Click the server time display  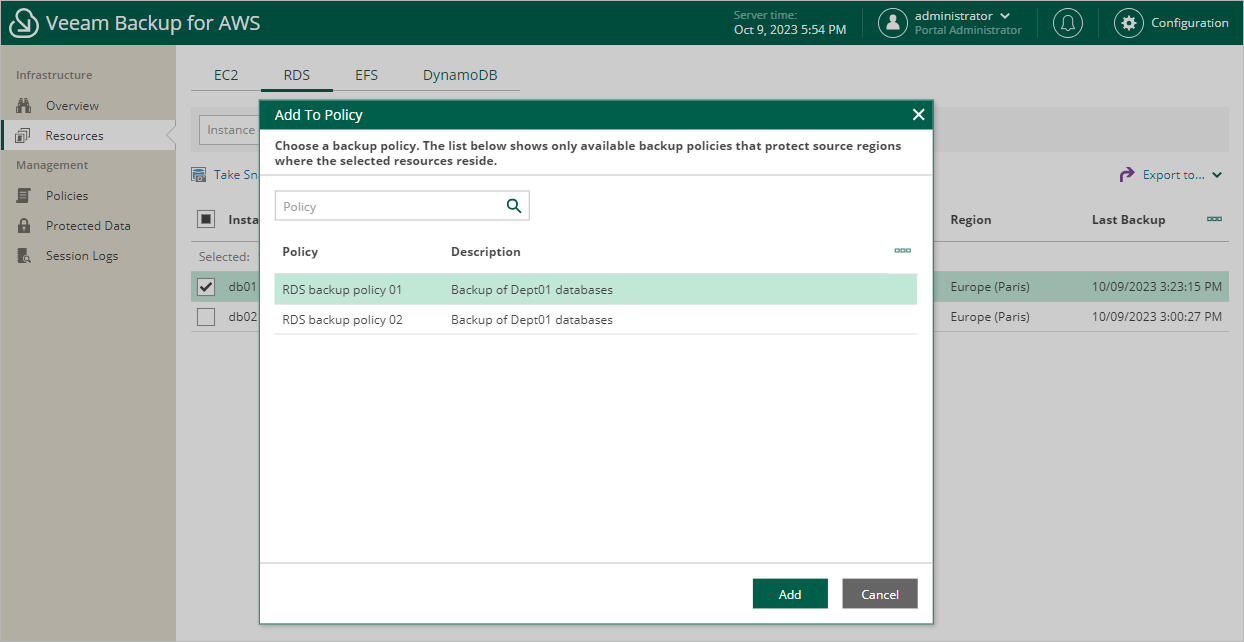click(790, 23)
